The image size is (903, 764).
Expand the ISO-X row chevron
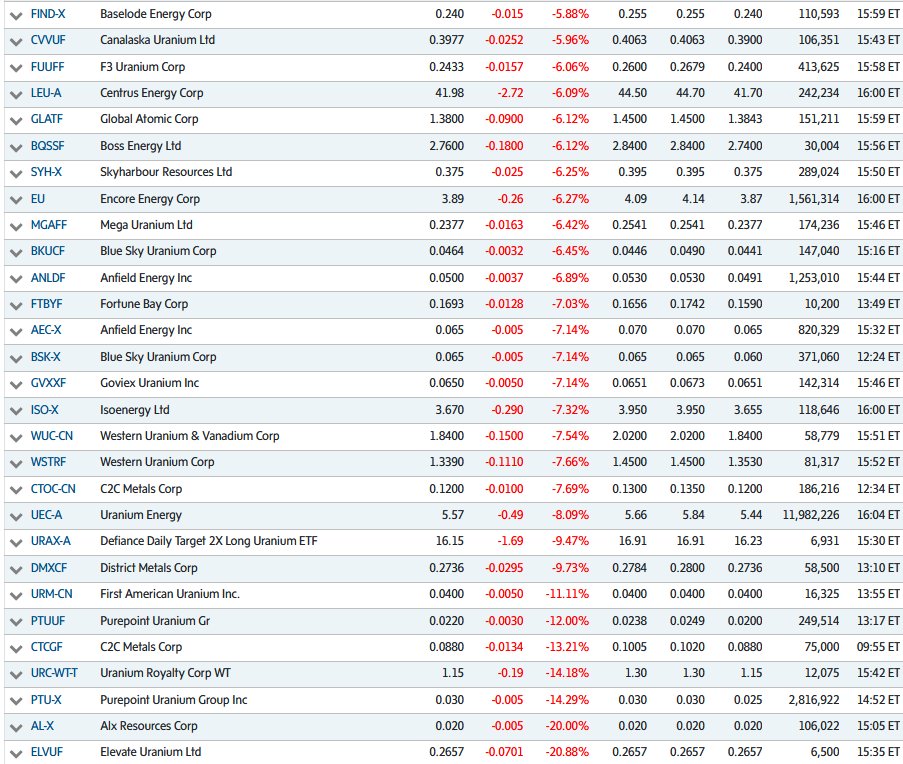(x=16, y=411)
